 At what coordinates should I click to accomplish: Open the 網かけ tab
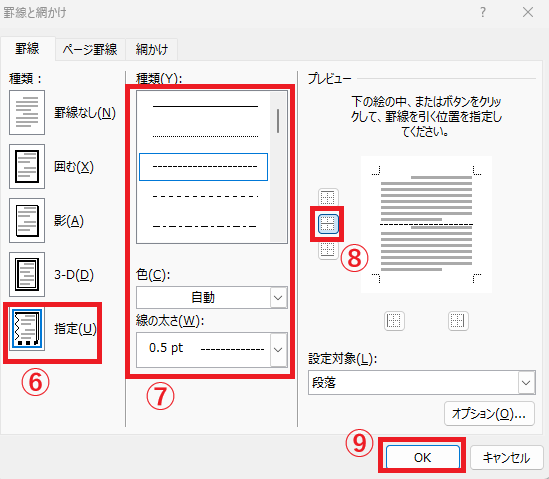[151, 49]
